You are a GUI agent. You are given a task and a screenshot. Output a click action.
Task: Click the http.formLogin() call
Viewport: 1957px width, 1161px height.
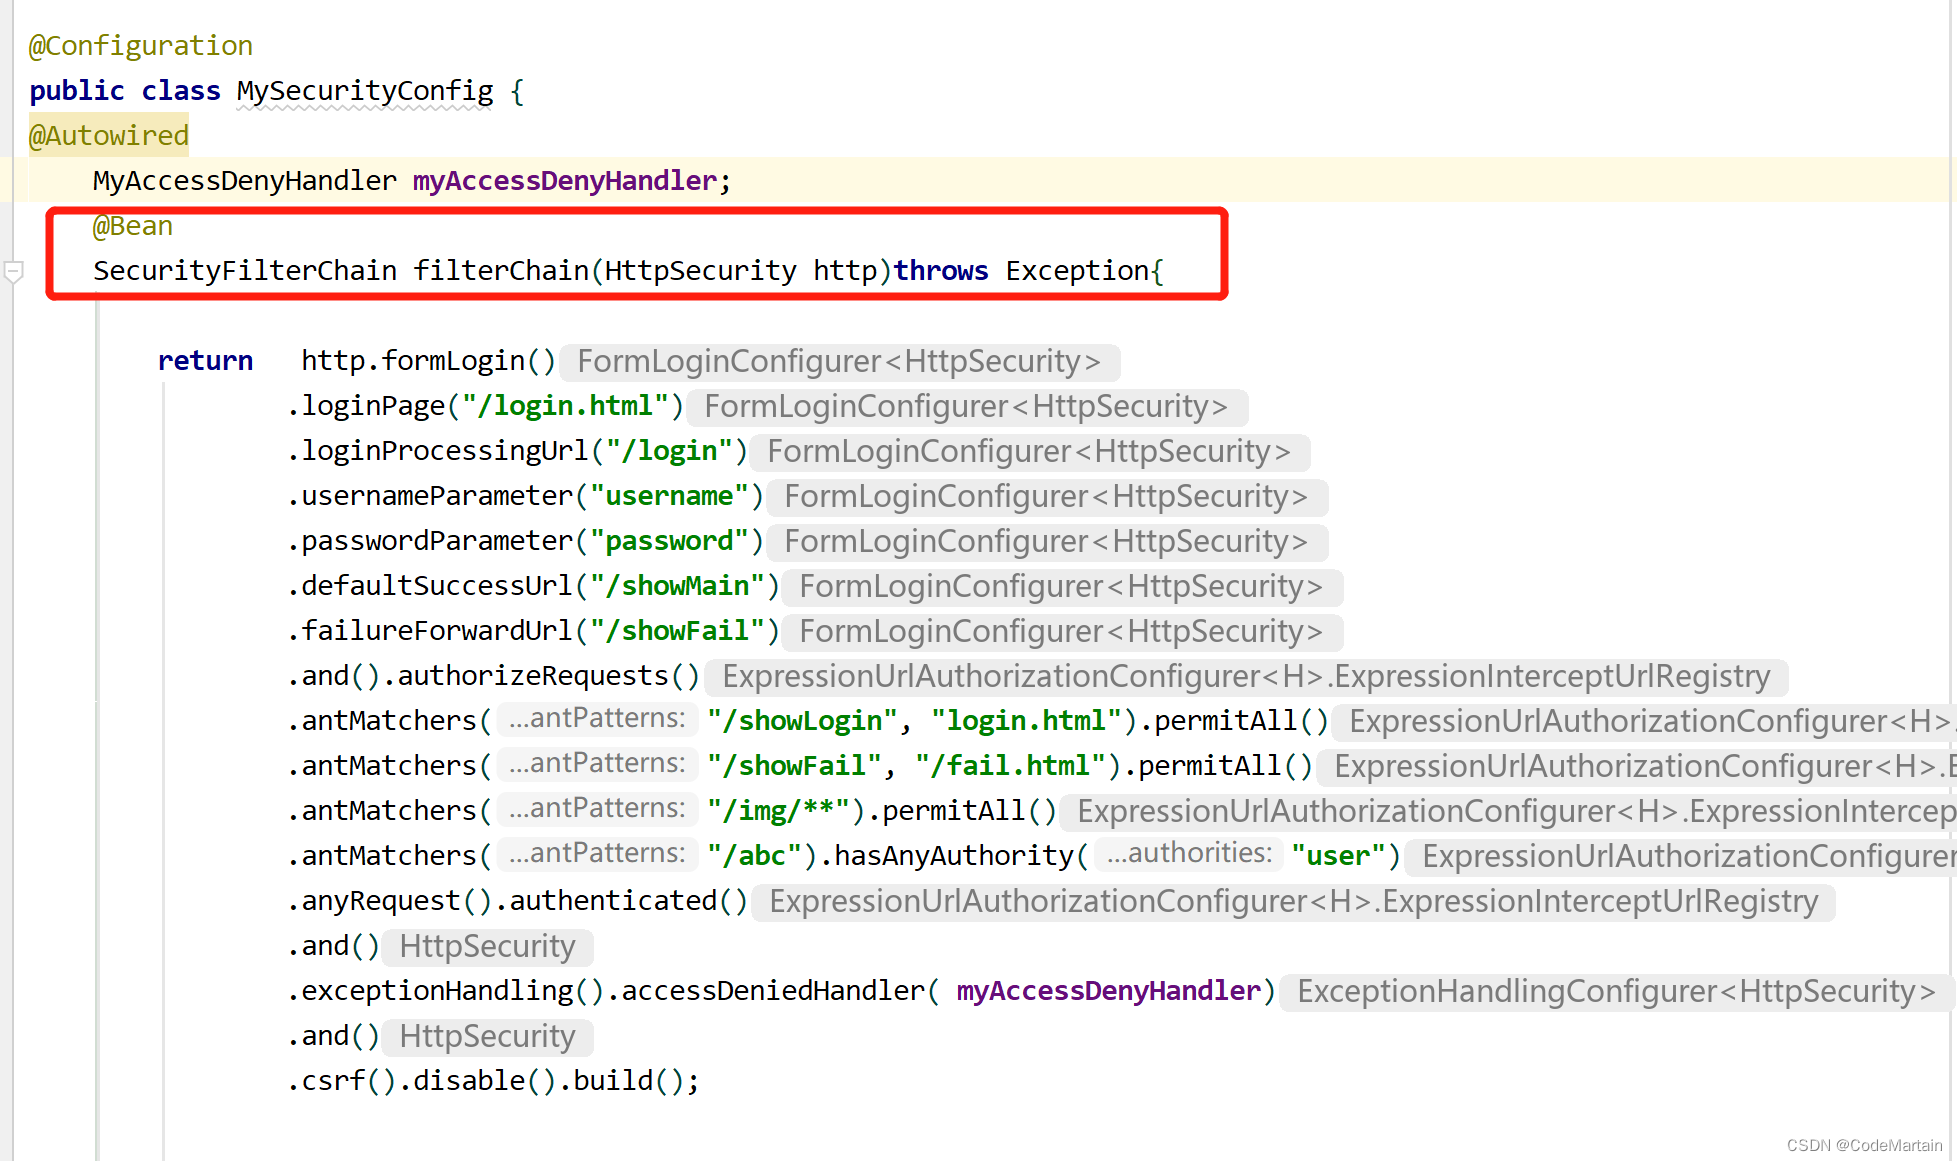[x=429, y=361]
